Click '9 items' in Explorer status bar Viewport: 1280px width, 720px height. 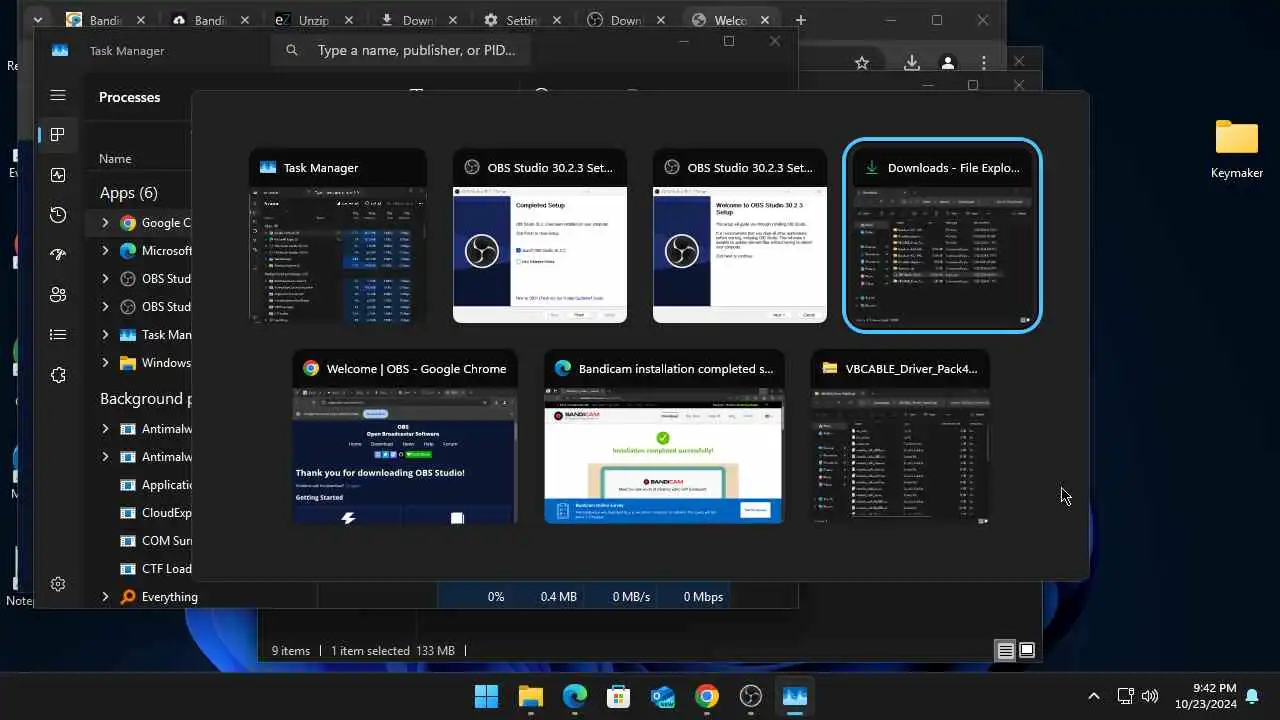[x=291, y=651]
